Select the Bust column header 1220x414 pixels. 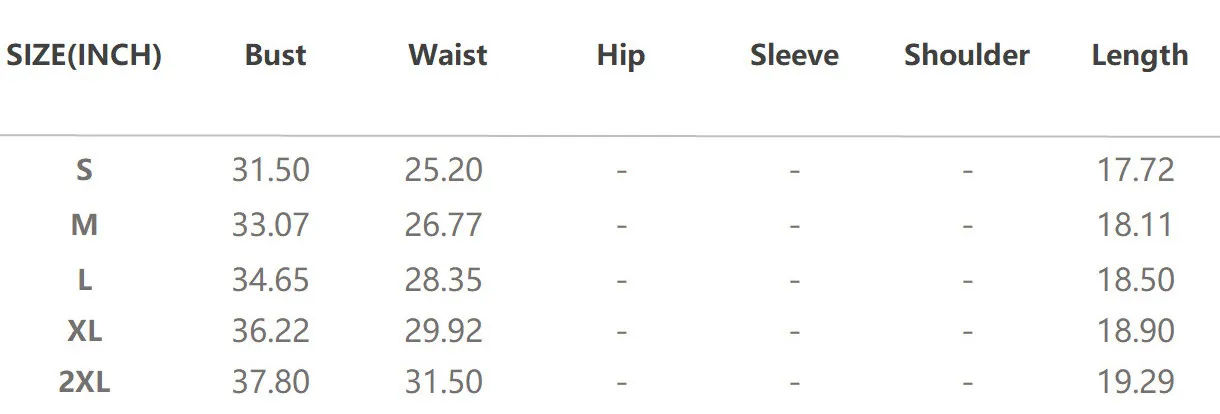coord(275,55)
